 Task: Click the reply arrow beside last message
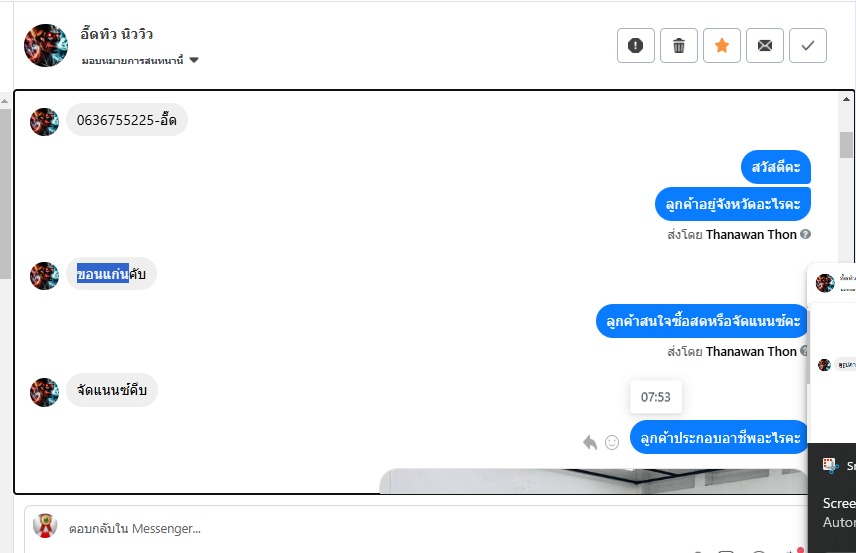tap(590, 442)
